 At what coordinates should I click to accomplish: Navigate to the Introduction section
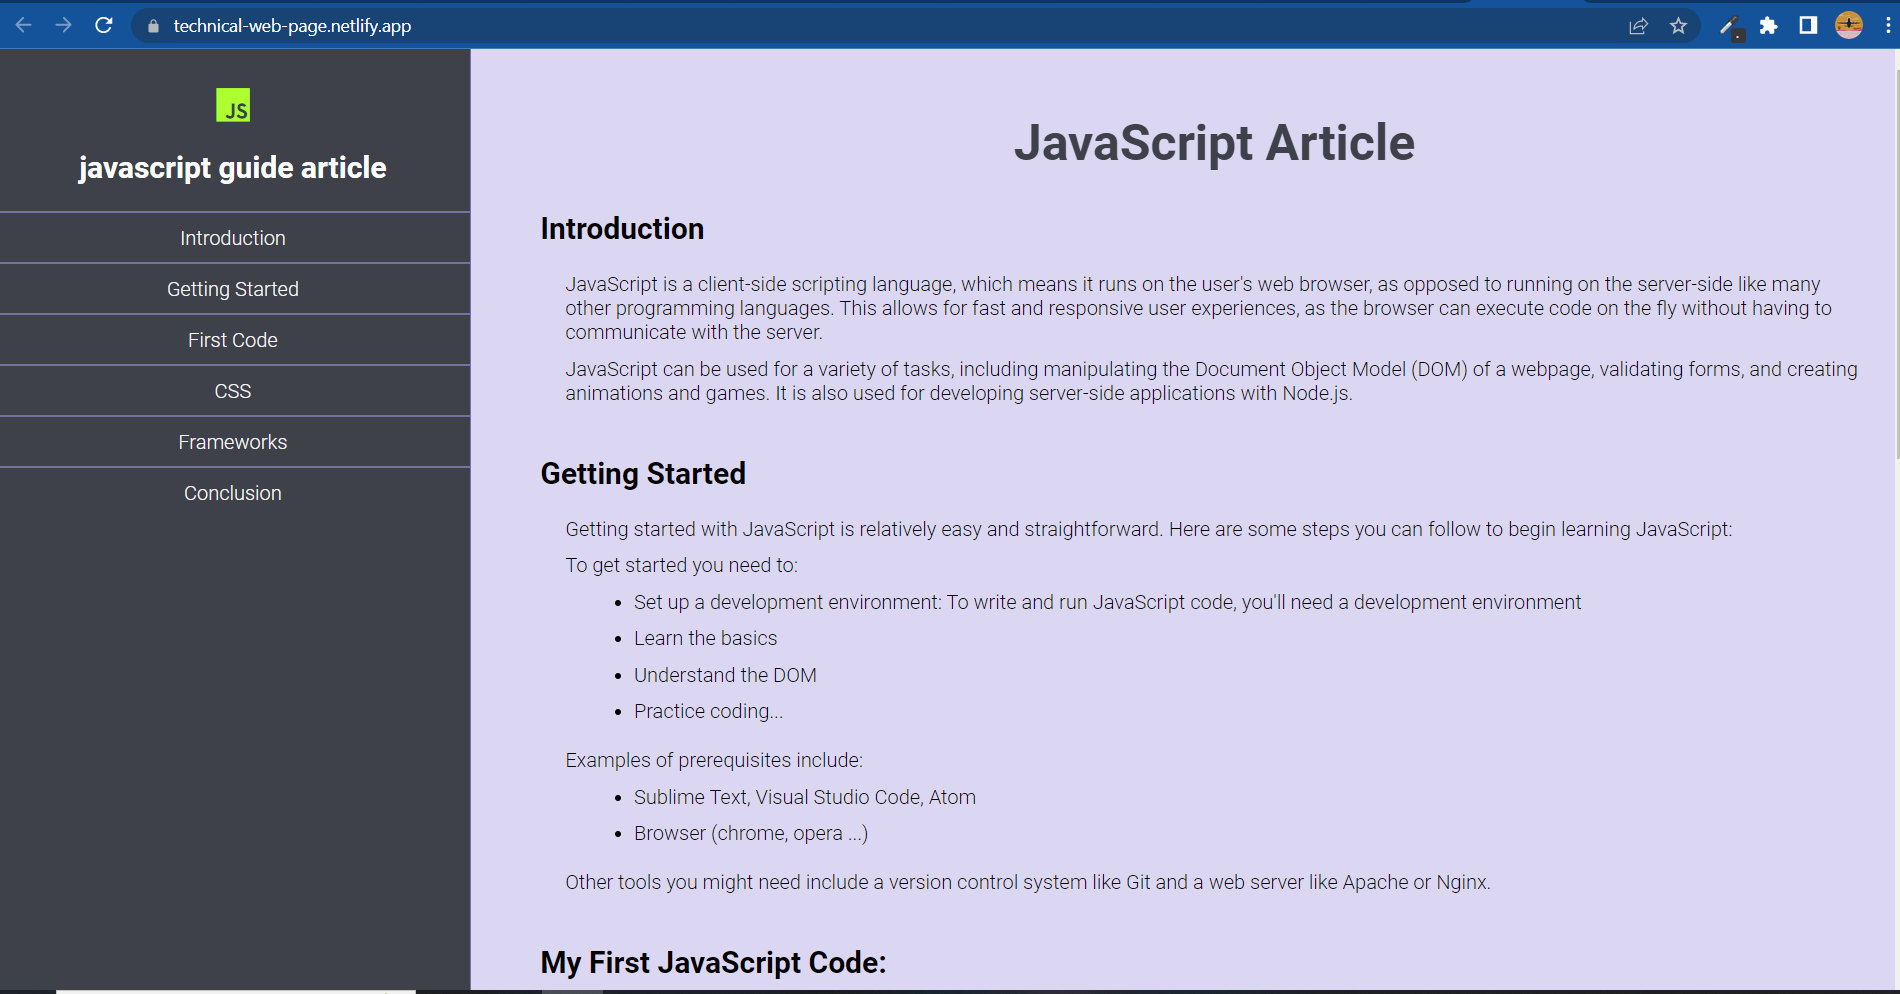(x=233, y=238)
